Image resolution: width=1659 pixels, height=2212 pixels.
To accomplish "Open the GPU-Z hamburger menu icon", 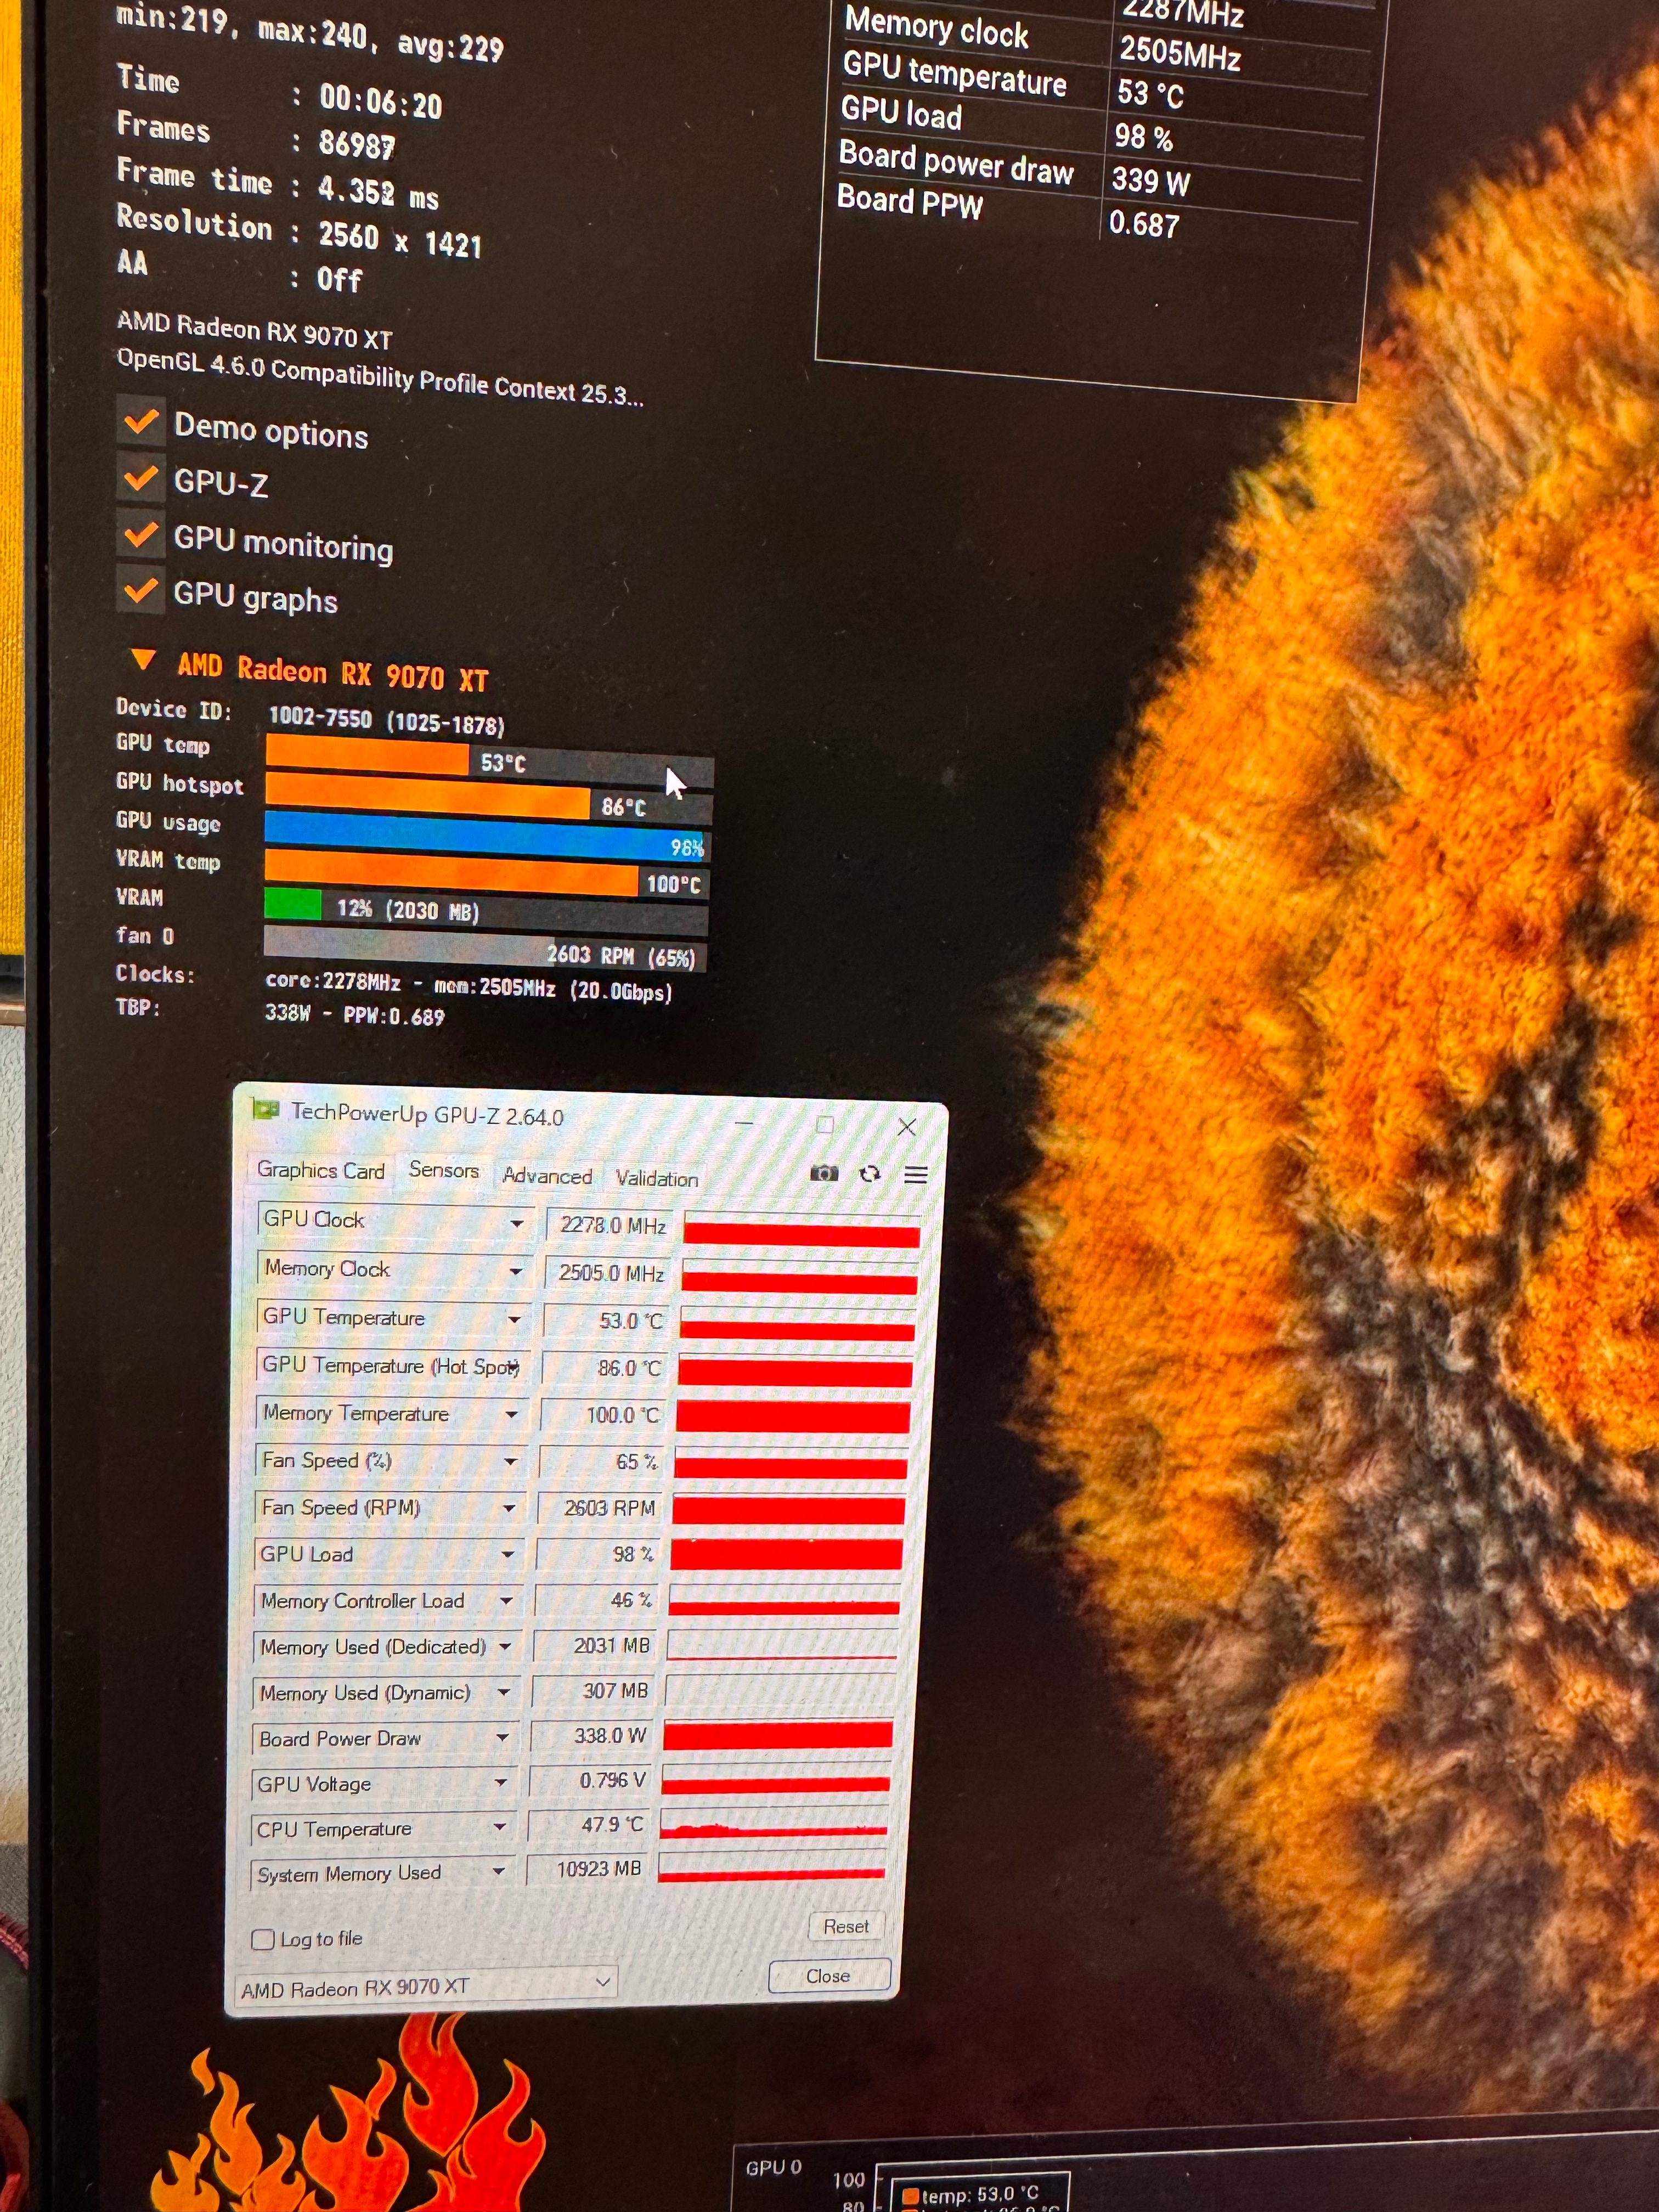I will pos(916,1175).
